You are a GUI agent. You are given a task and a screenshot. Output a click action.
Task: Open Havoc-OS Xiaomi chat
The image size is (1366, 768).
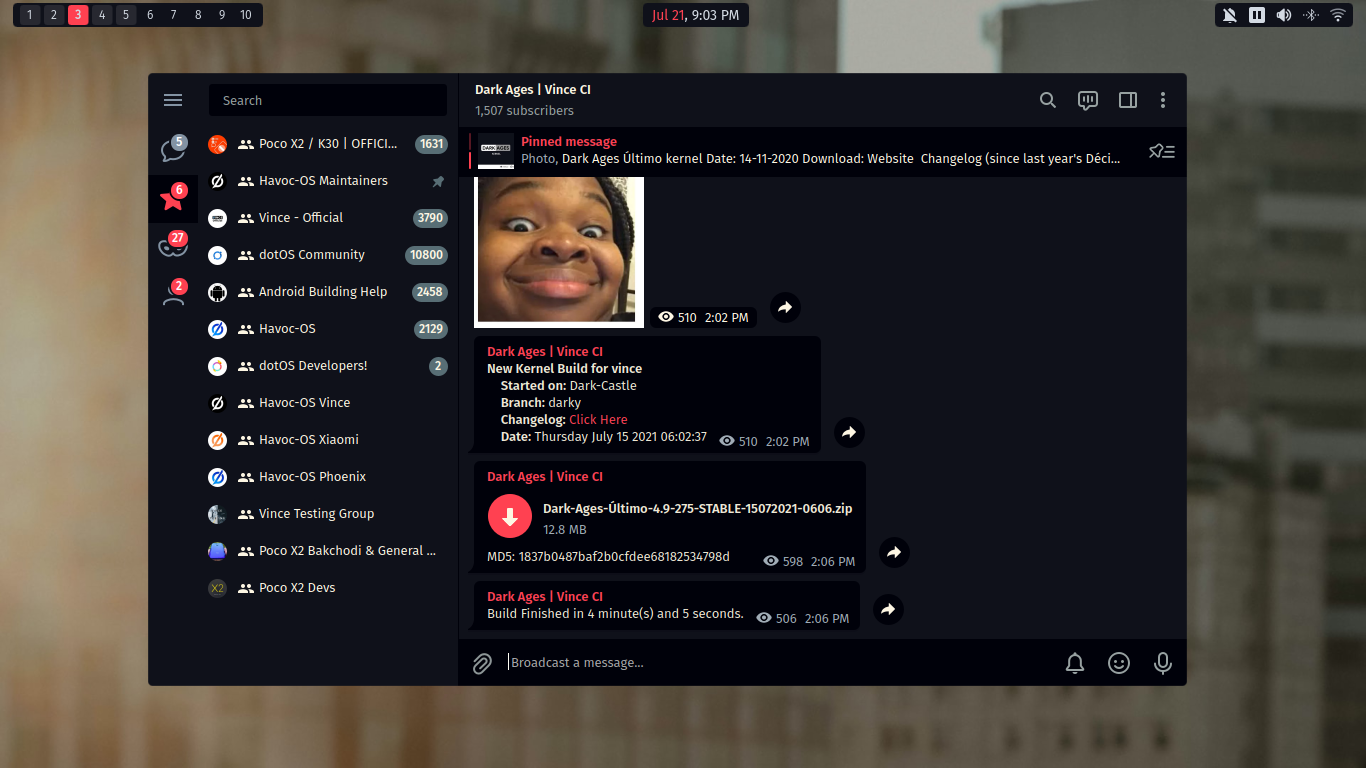(328, 440)
